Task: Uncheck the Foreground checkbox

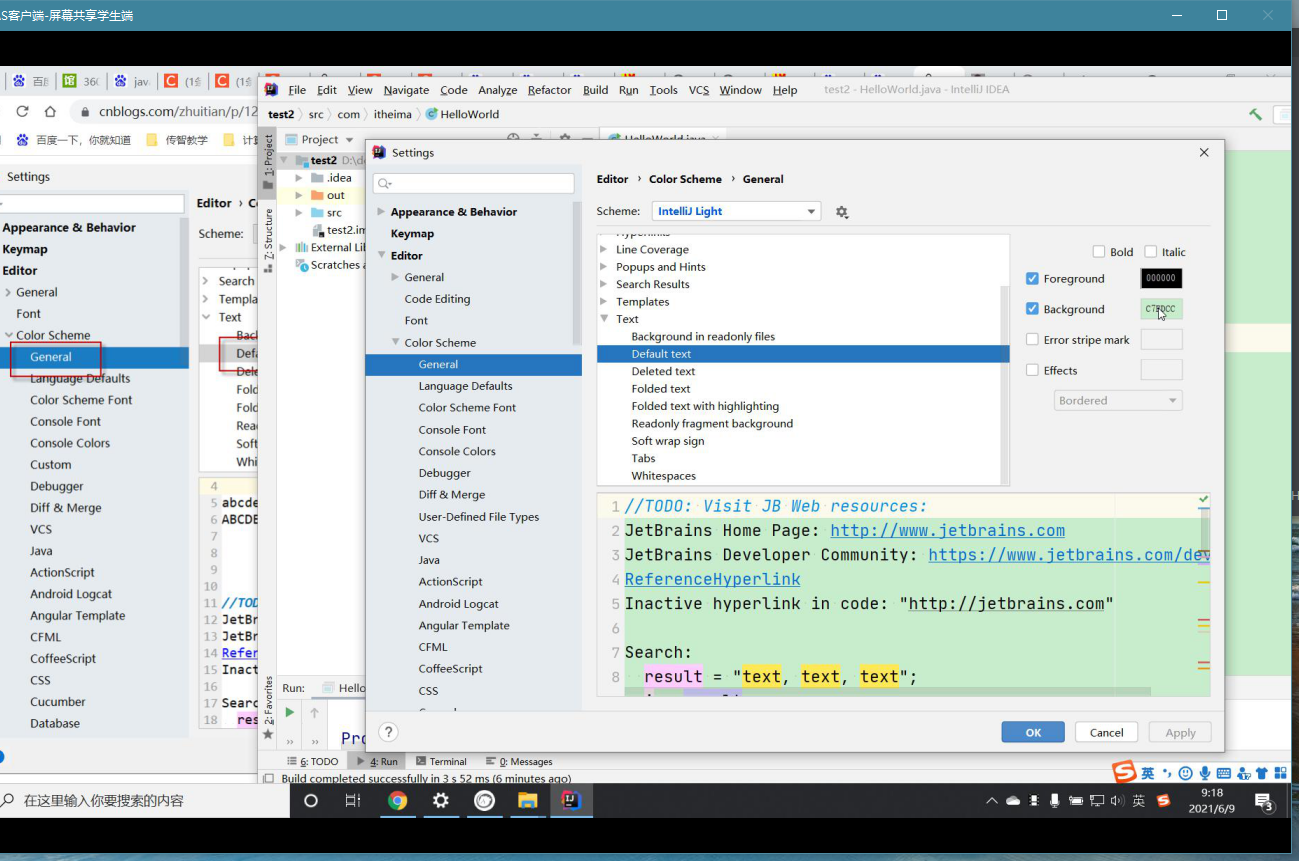Action: click(1033, 278)
